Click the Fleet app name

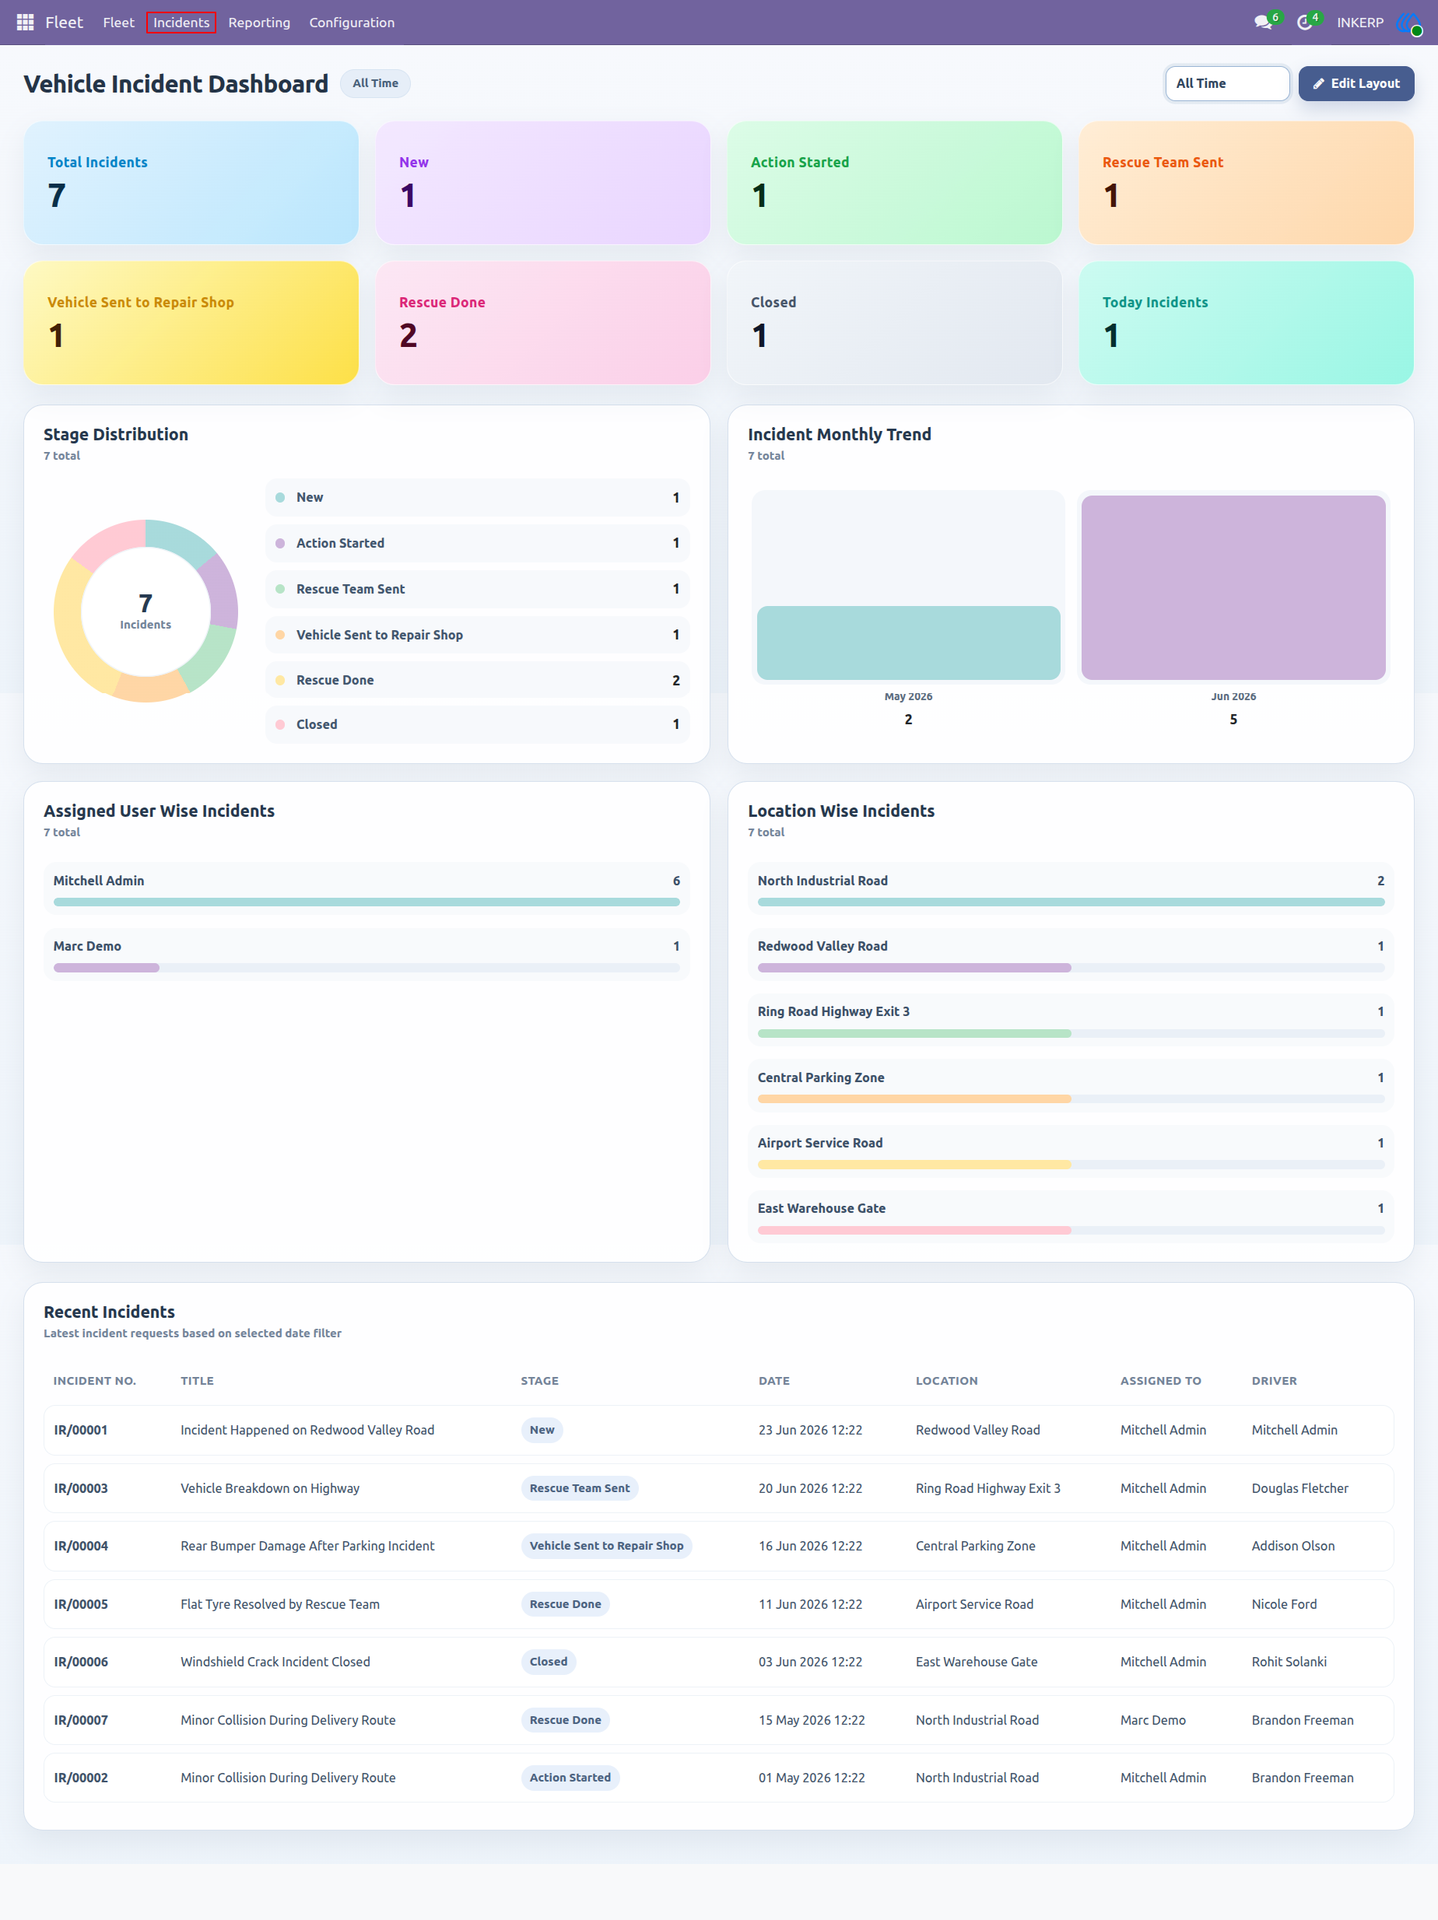click(x=64, y=22)
